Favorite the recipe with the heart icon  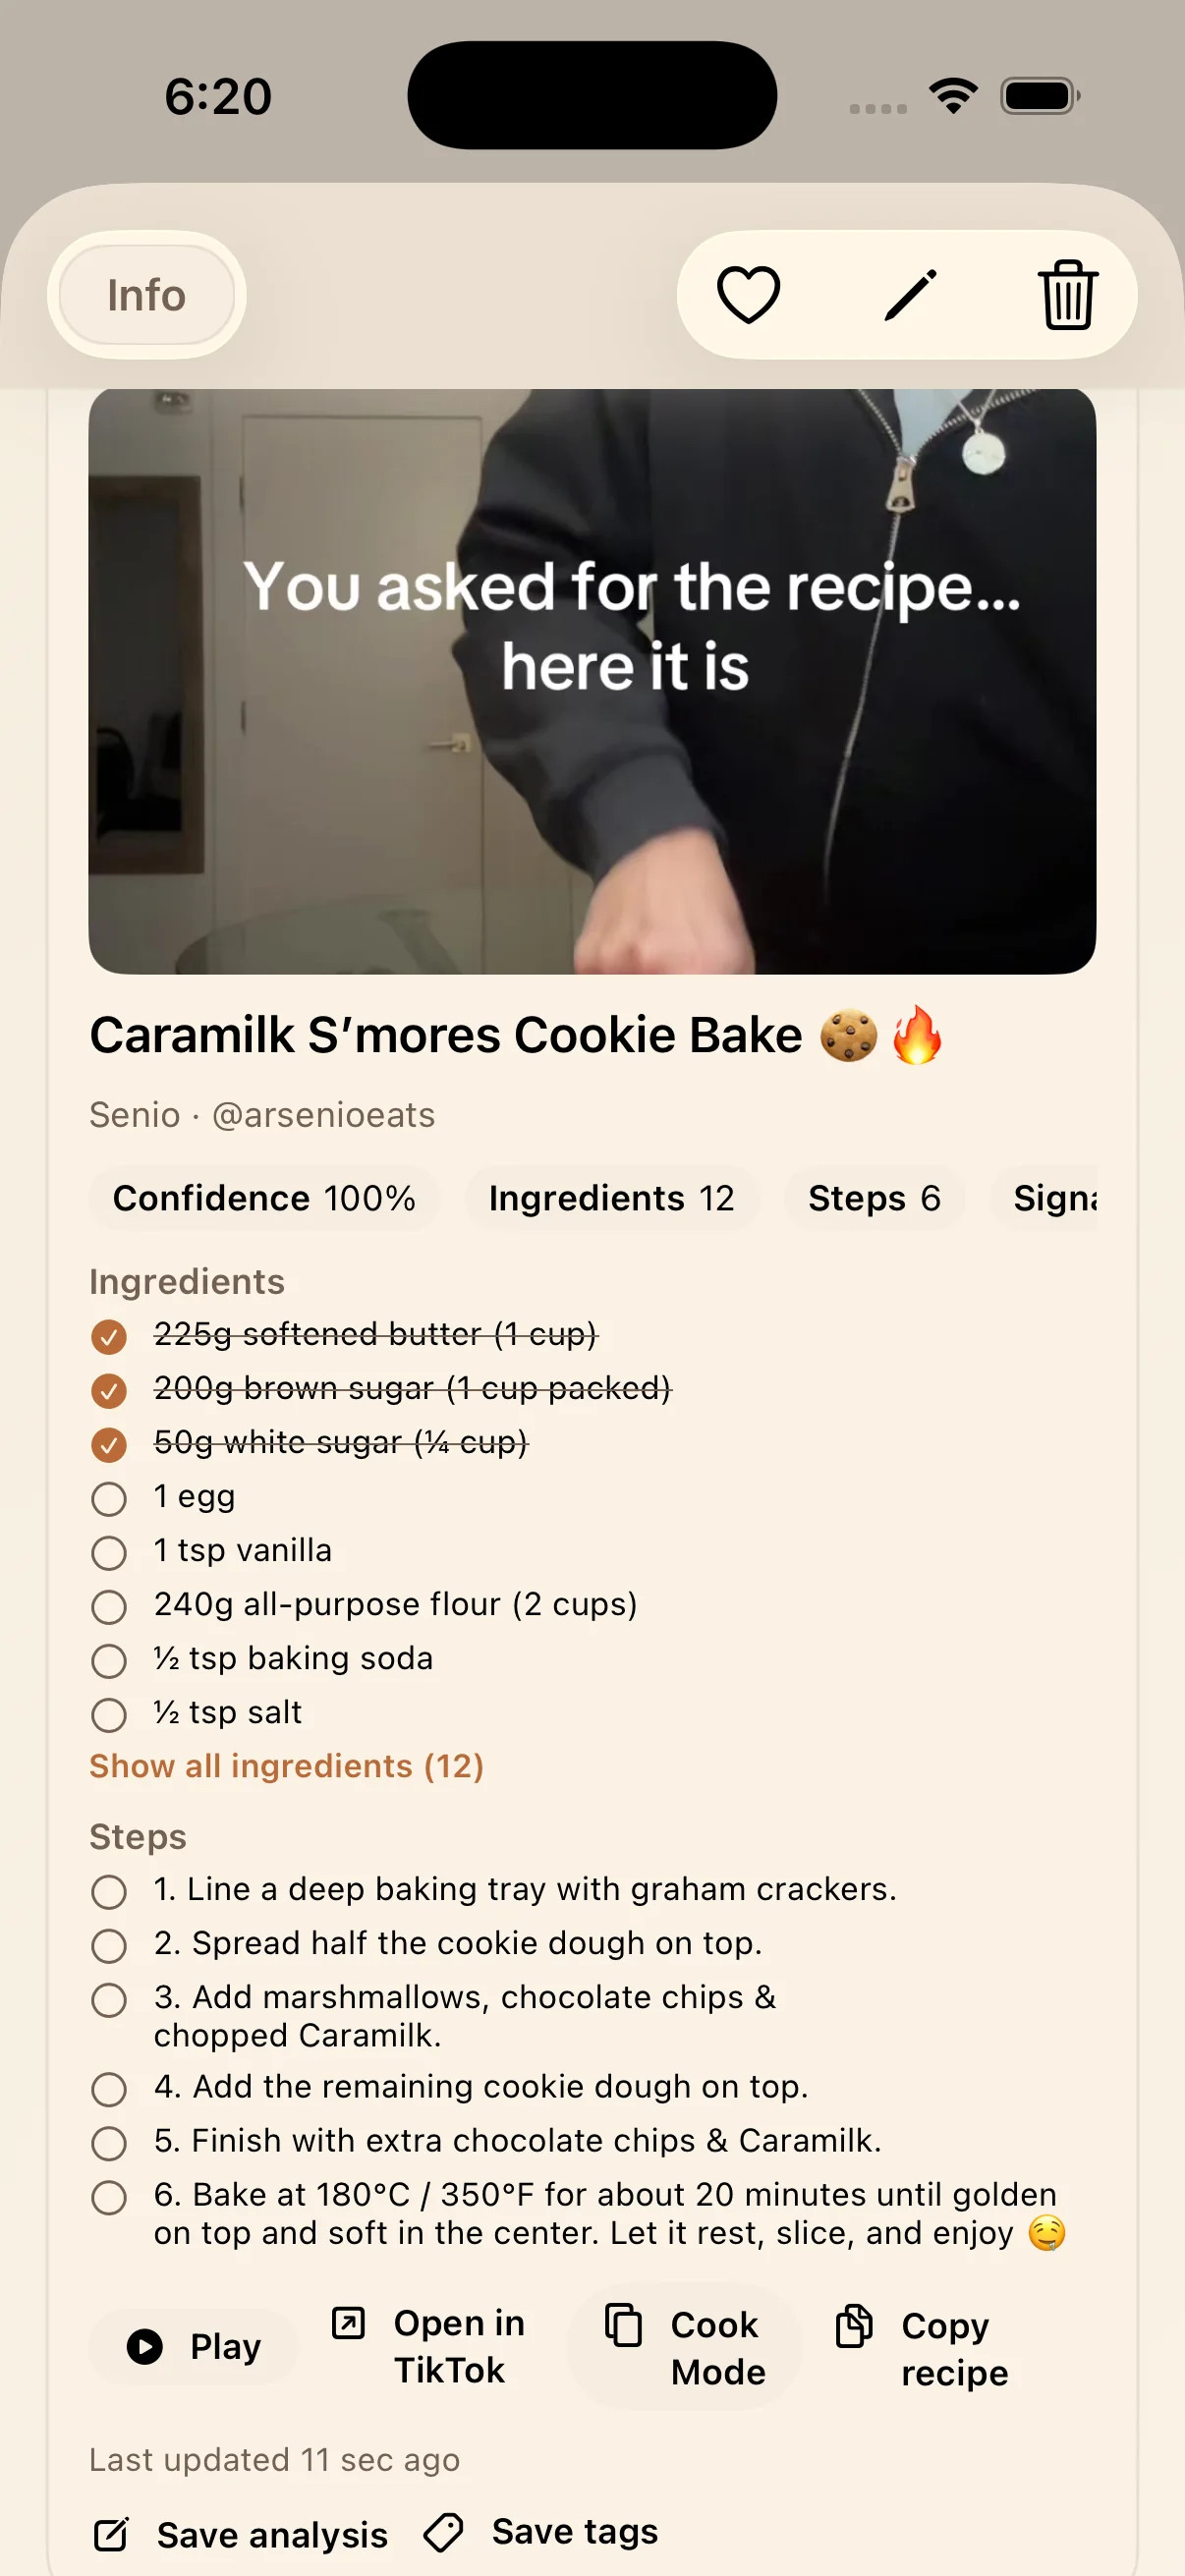pyautogui.click(x=749, y=293)
